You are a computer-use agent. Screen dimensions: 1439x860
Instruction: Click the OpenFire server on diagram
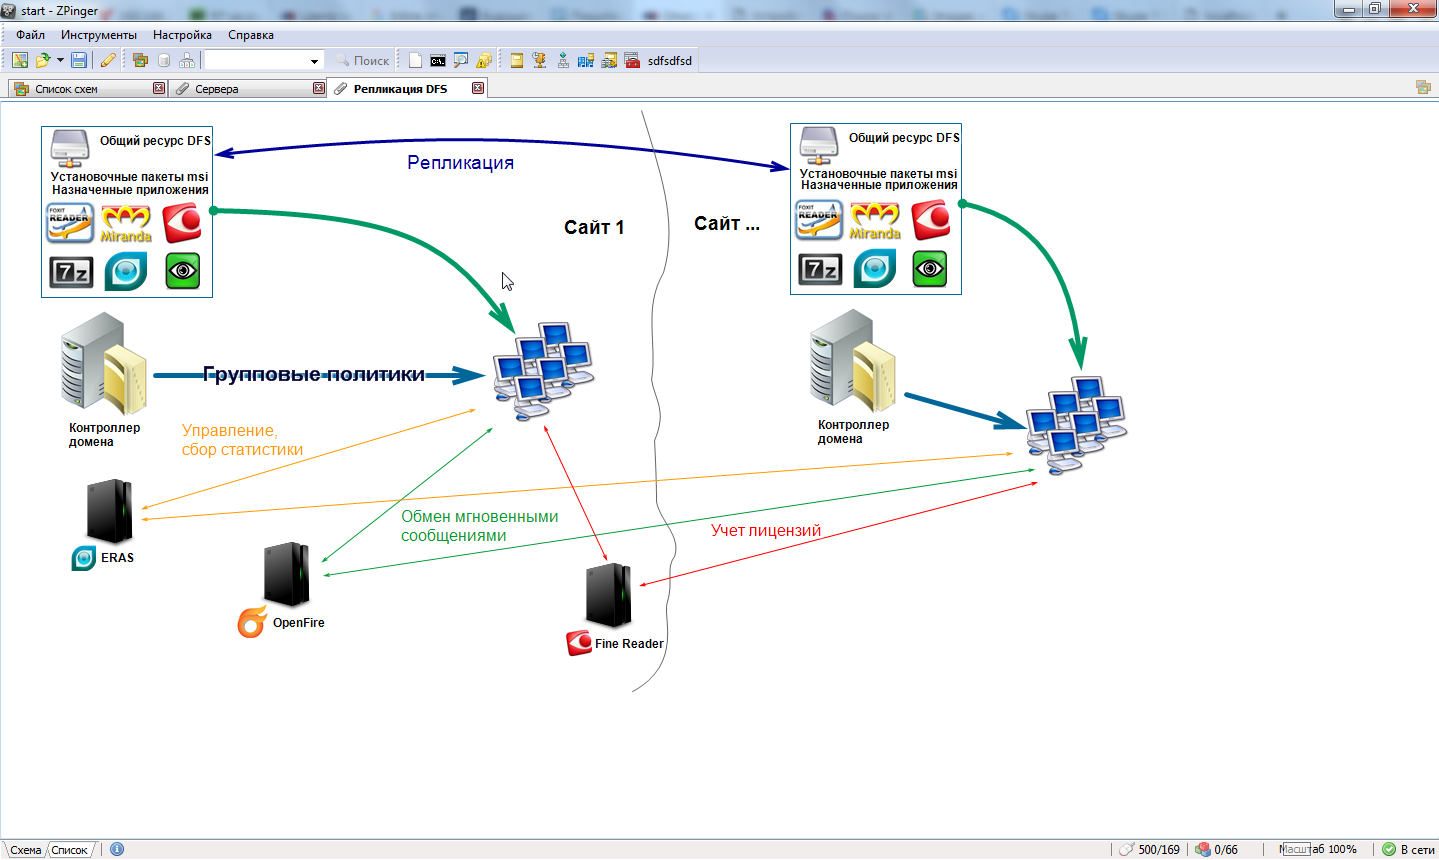click(287, 575)
